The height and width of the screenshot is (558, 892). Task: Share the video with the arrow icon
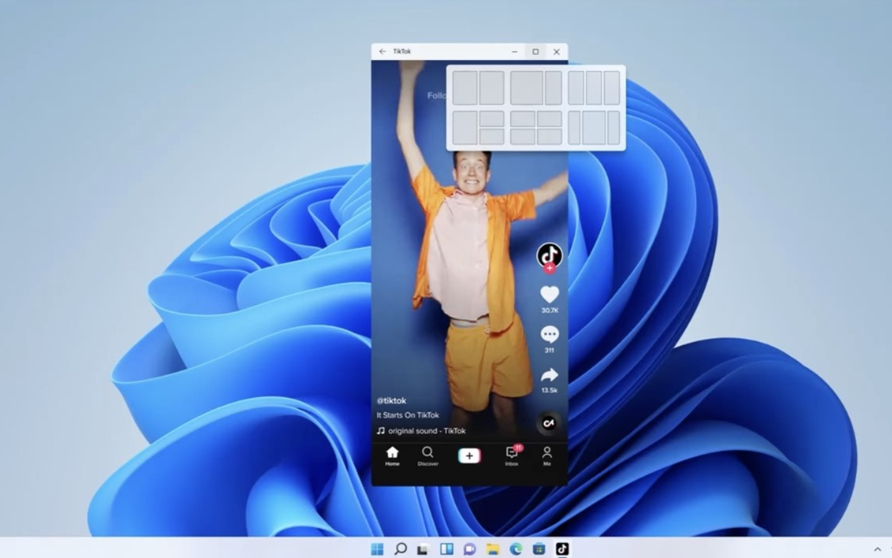550,375
